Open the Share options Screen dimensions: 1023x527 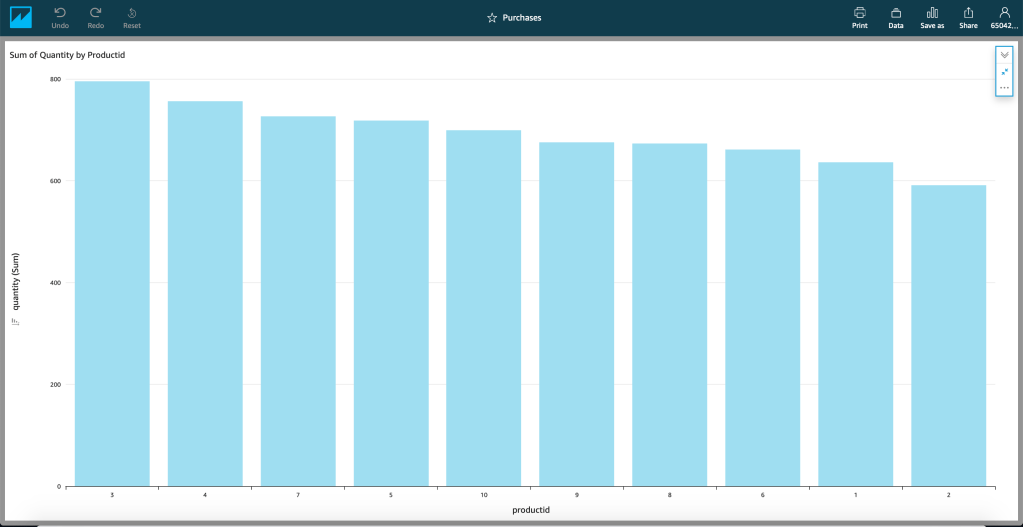(968, 13)
